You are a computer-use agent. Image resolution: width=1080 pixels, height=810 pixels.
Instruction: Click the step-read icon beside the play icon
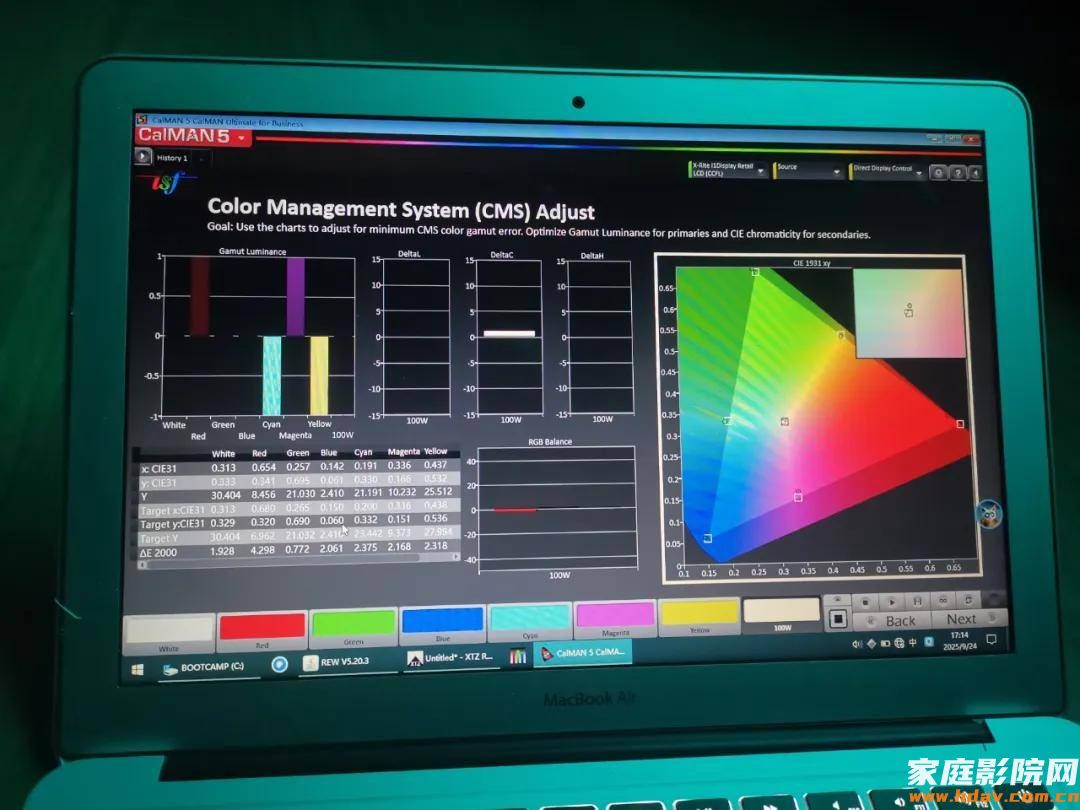coord(917,601)
